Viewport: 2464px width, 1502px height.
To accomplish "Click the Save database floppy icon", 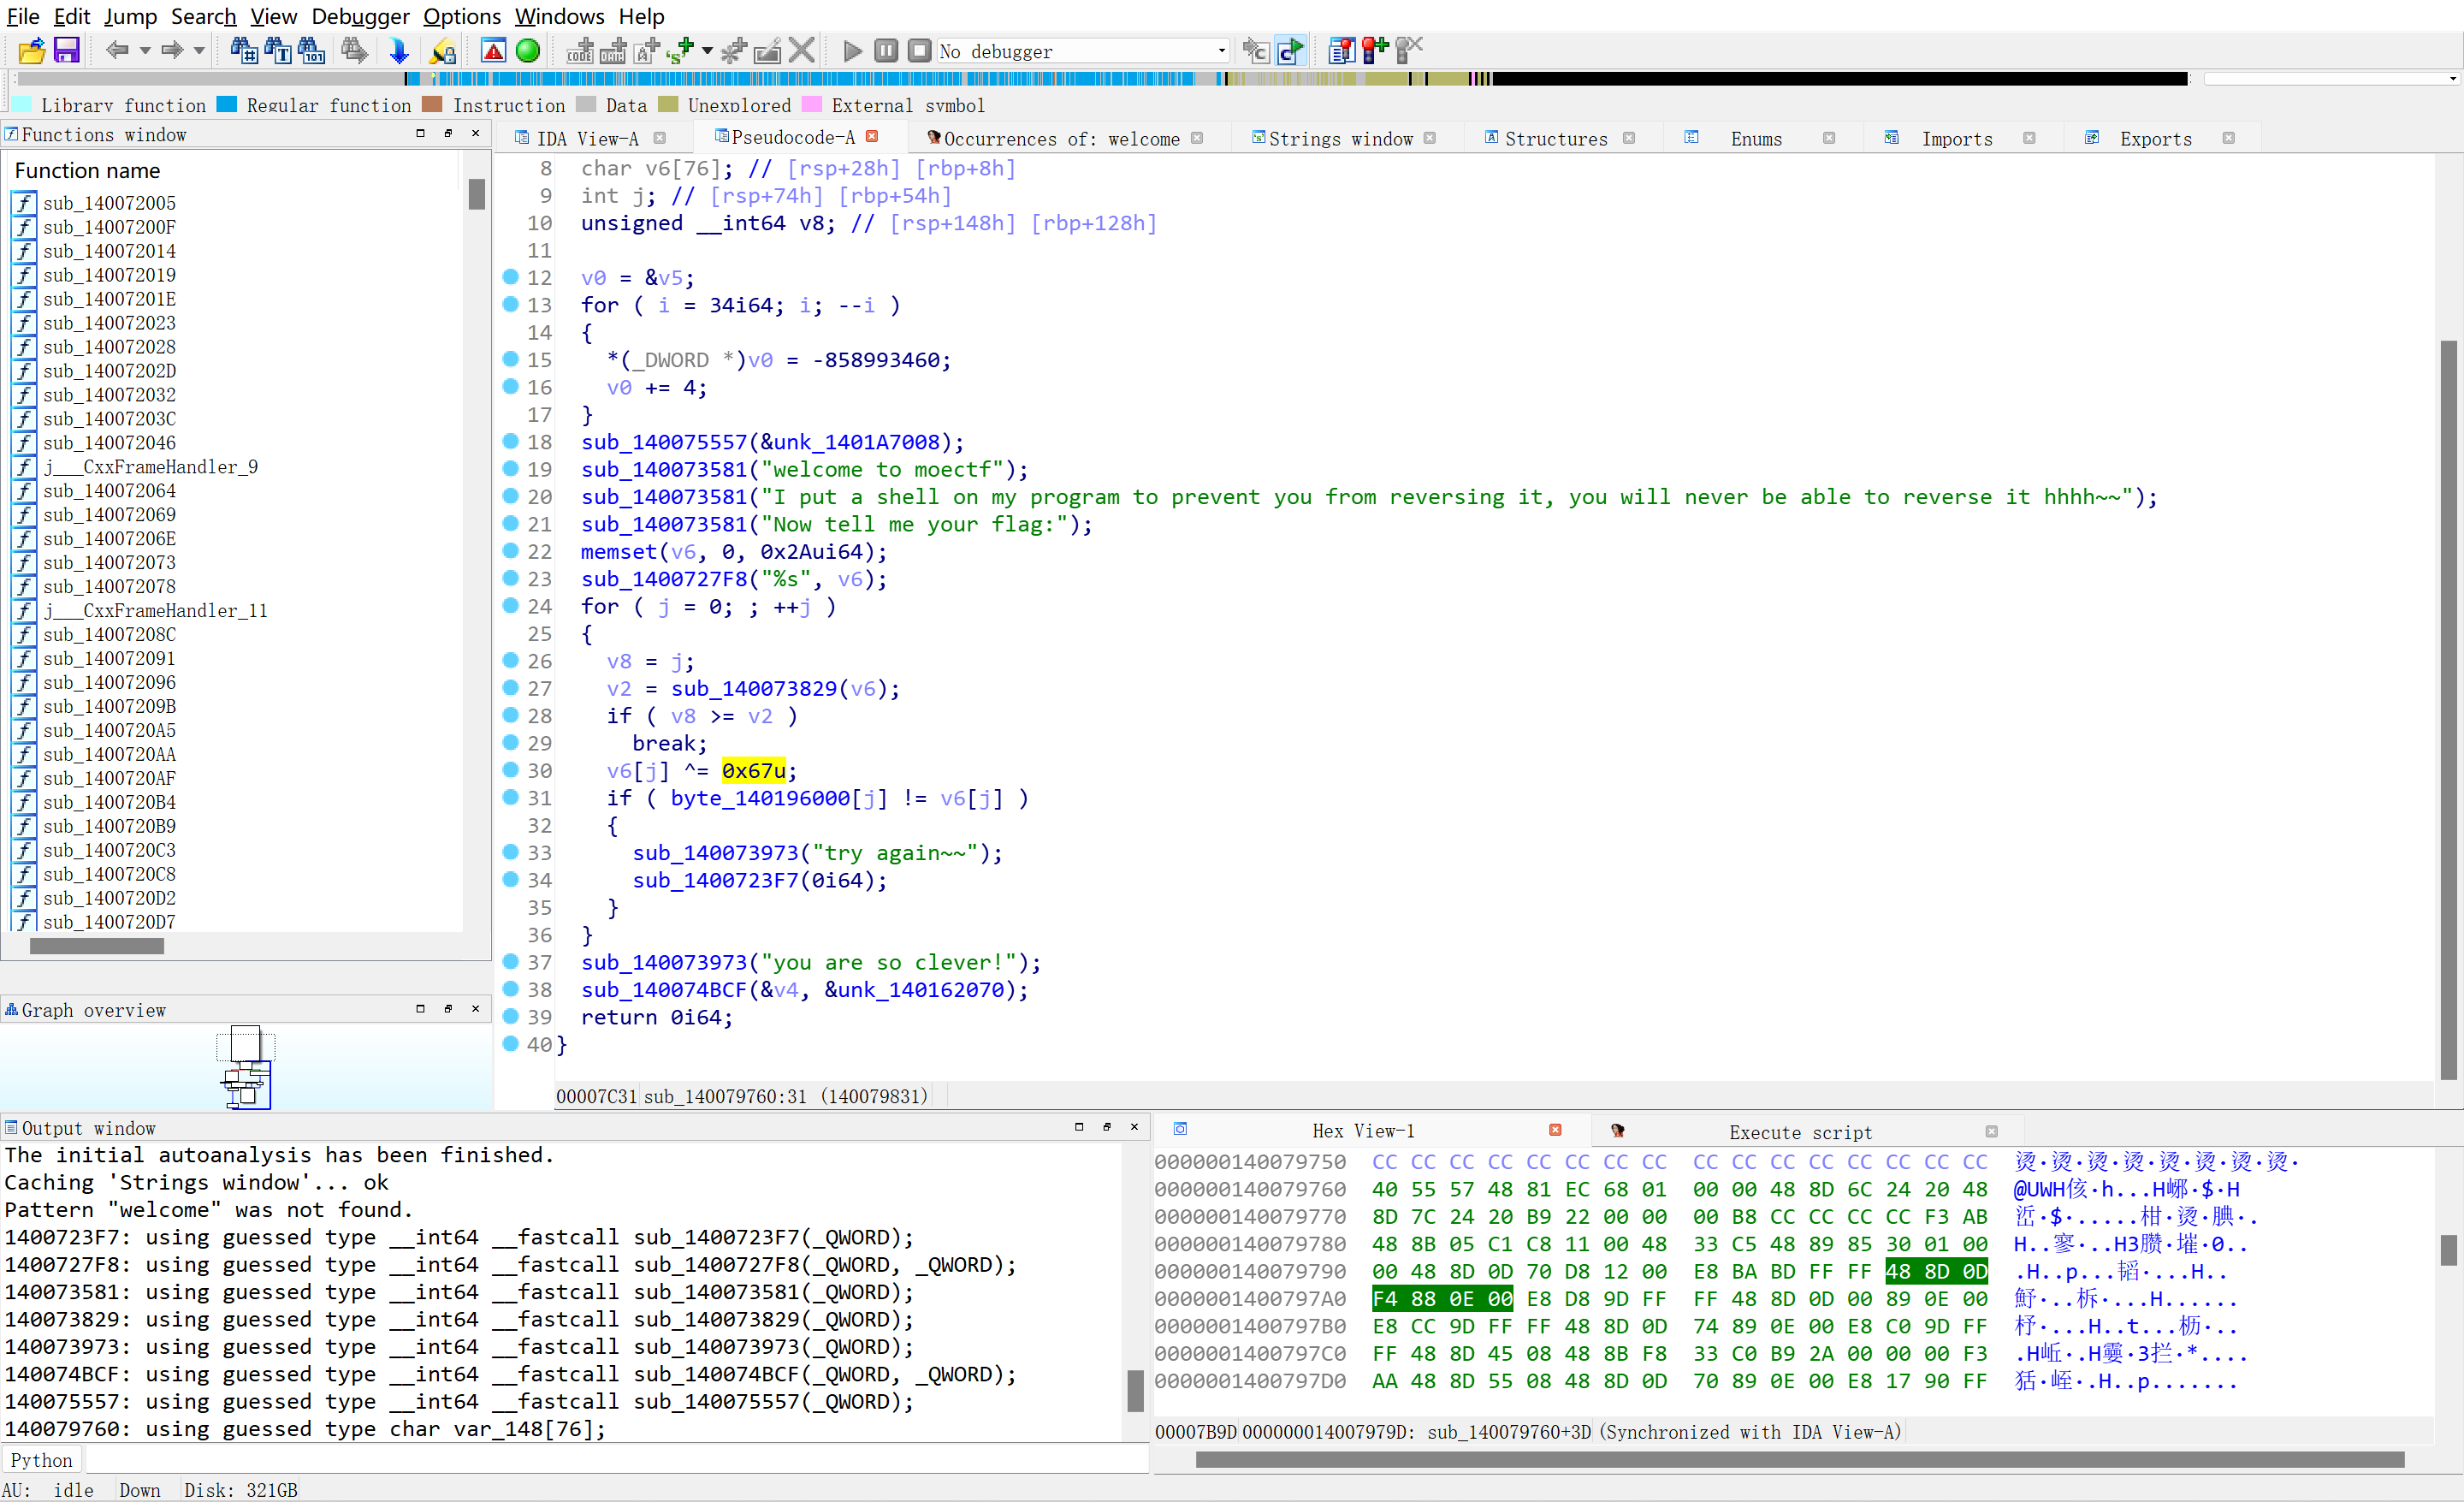I will [x=66, y=50].
